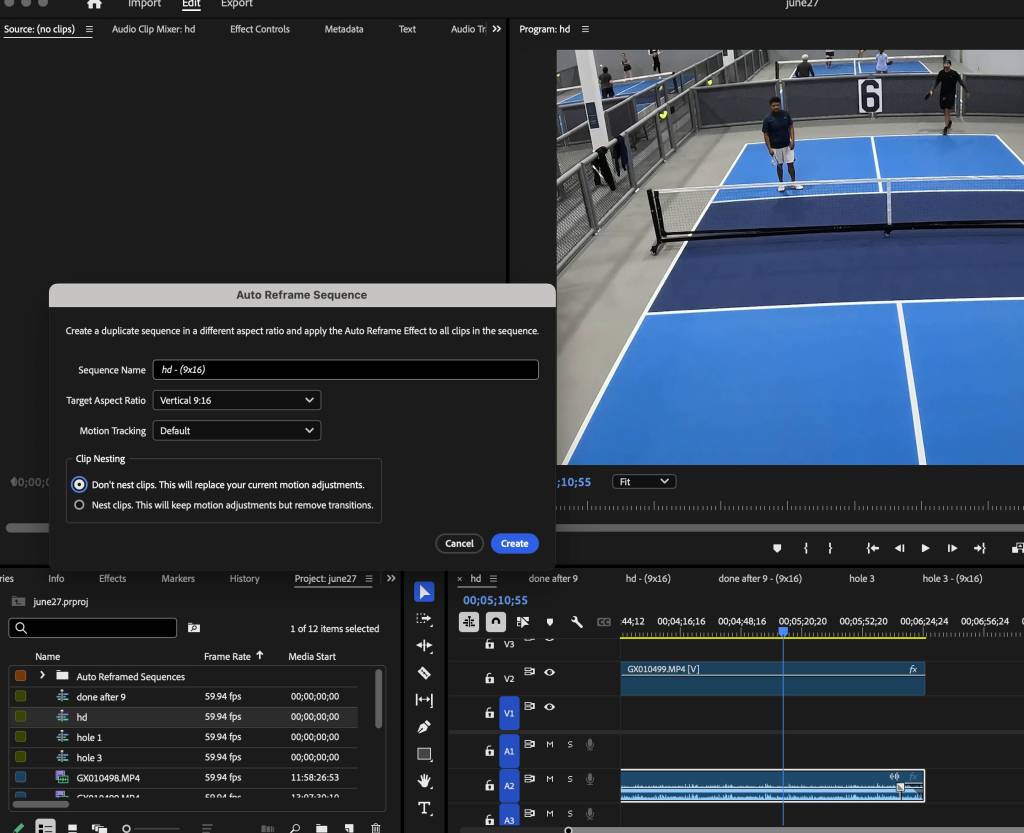The image size is (1024, 833).
Task: Switch Project panel to List View
Action: pos(45,826)
